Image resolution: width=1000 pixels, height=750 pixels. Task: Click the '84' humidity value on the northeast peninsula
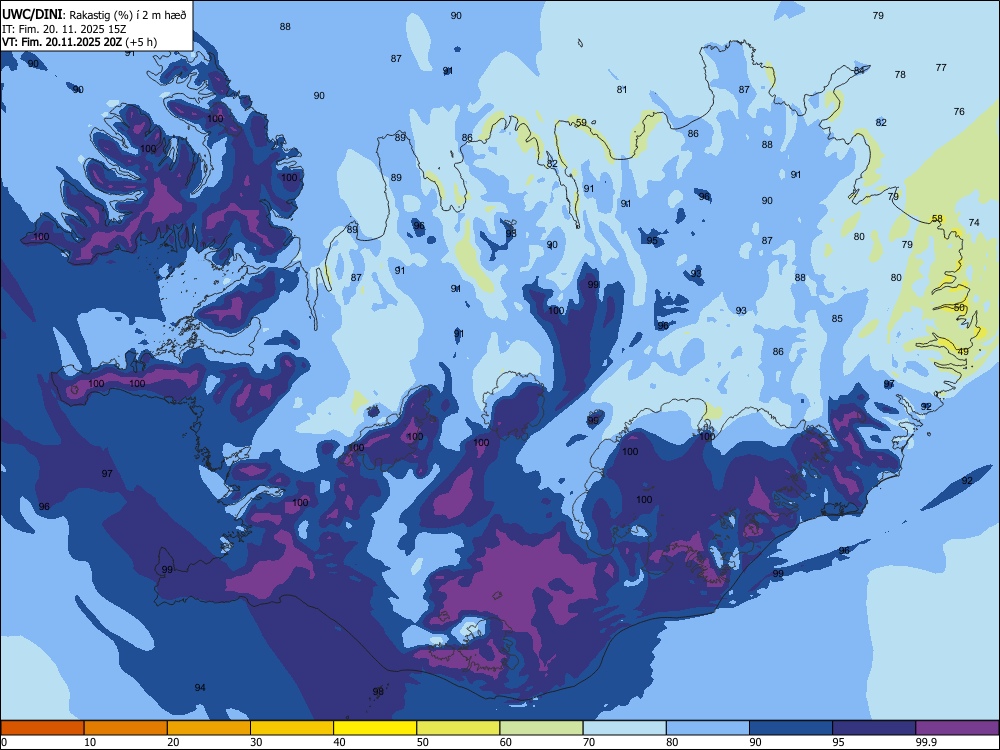(859, 71)
